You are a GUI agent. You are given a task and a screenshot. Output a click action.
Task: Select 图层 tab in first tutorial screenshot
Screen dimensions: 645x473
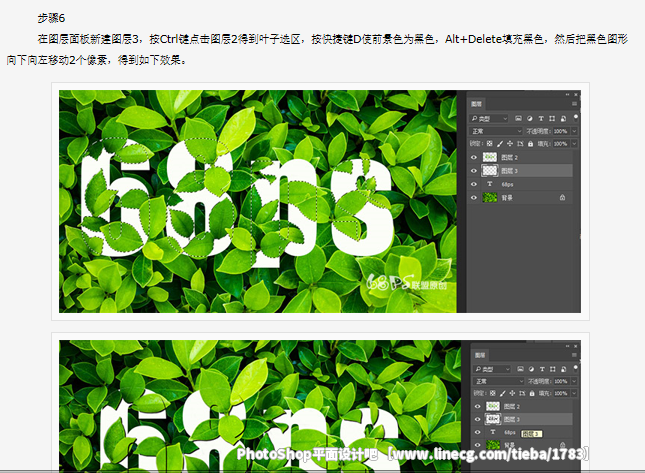tap(476, 104)
